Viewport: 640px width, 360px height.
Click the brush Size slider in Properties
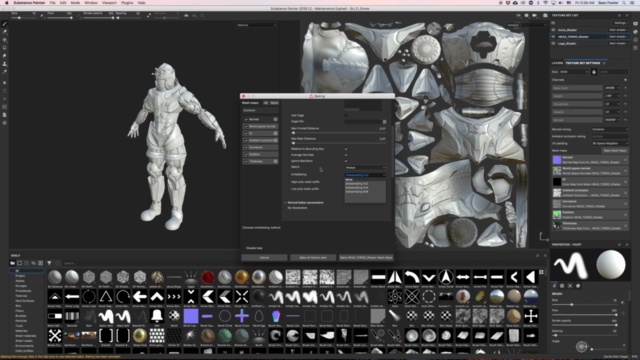[584, 304]
